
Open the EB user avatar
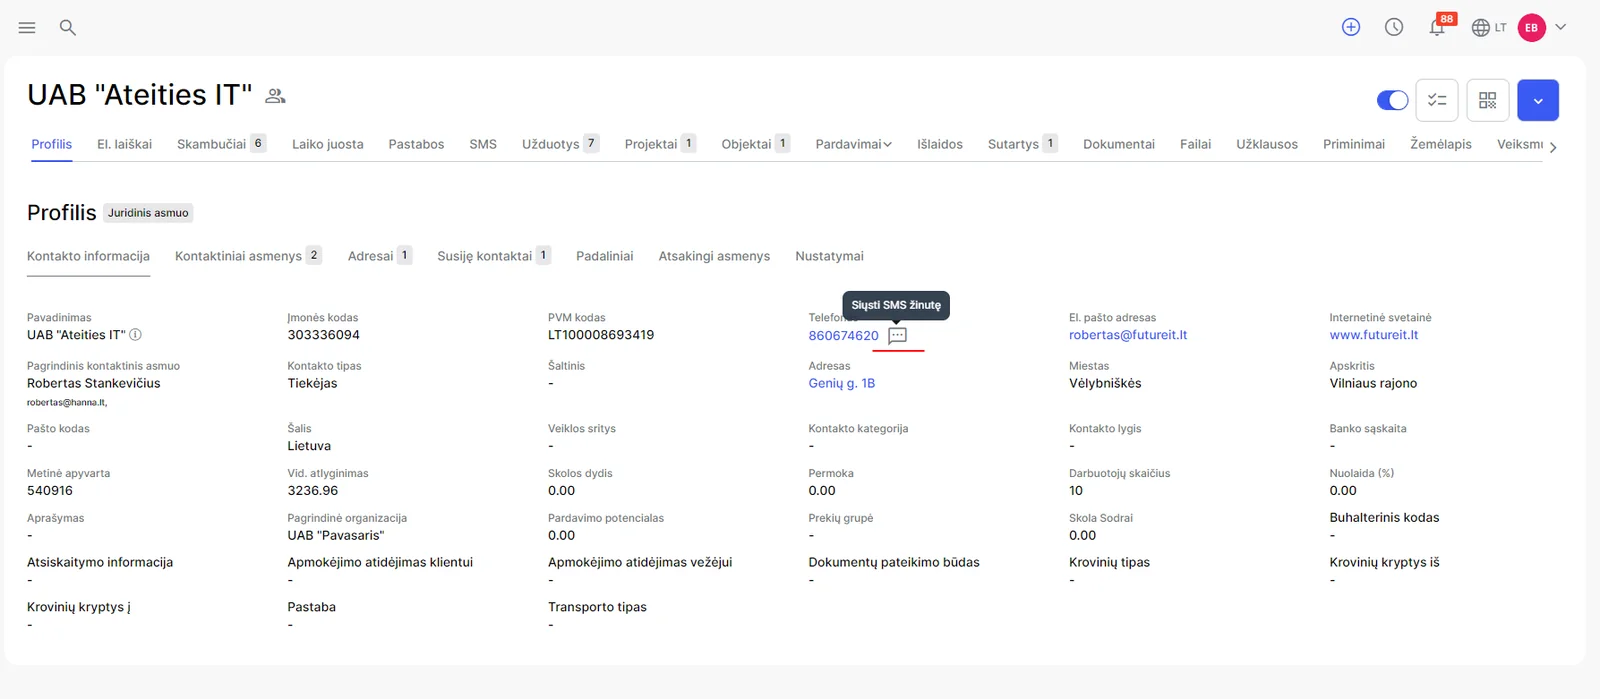[x=1531, y=28]
